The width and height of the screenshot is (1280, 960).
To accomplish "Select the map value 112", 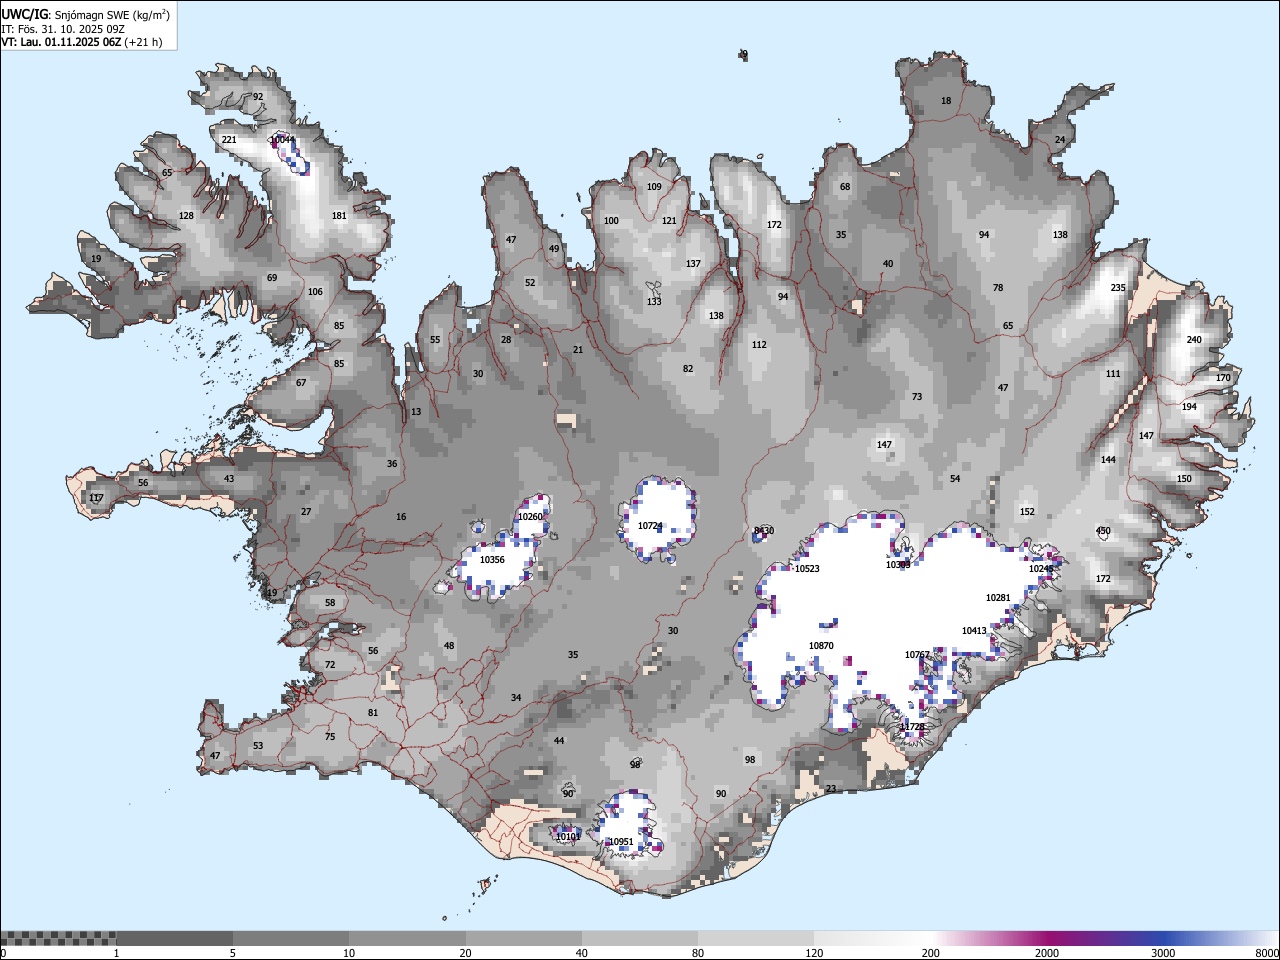I will [759, 345].
